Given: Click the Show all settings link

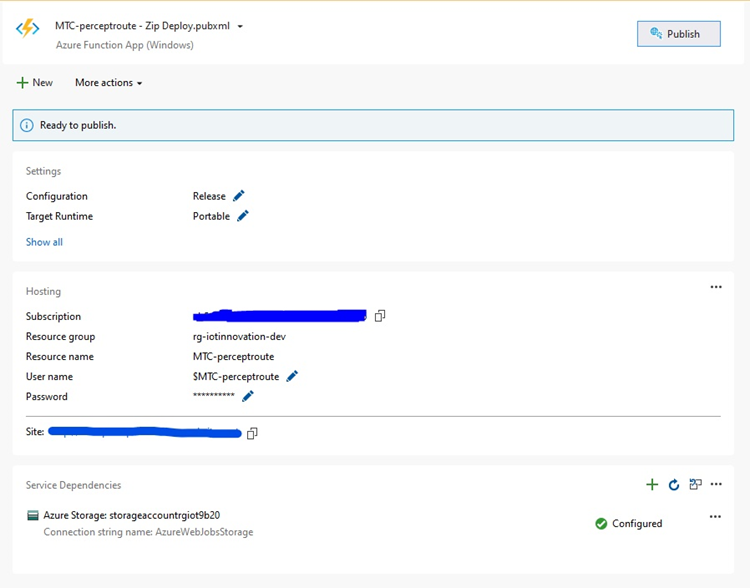Looking at the screenshot, I should 44,242.
